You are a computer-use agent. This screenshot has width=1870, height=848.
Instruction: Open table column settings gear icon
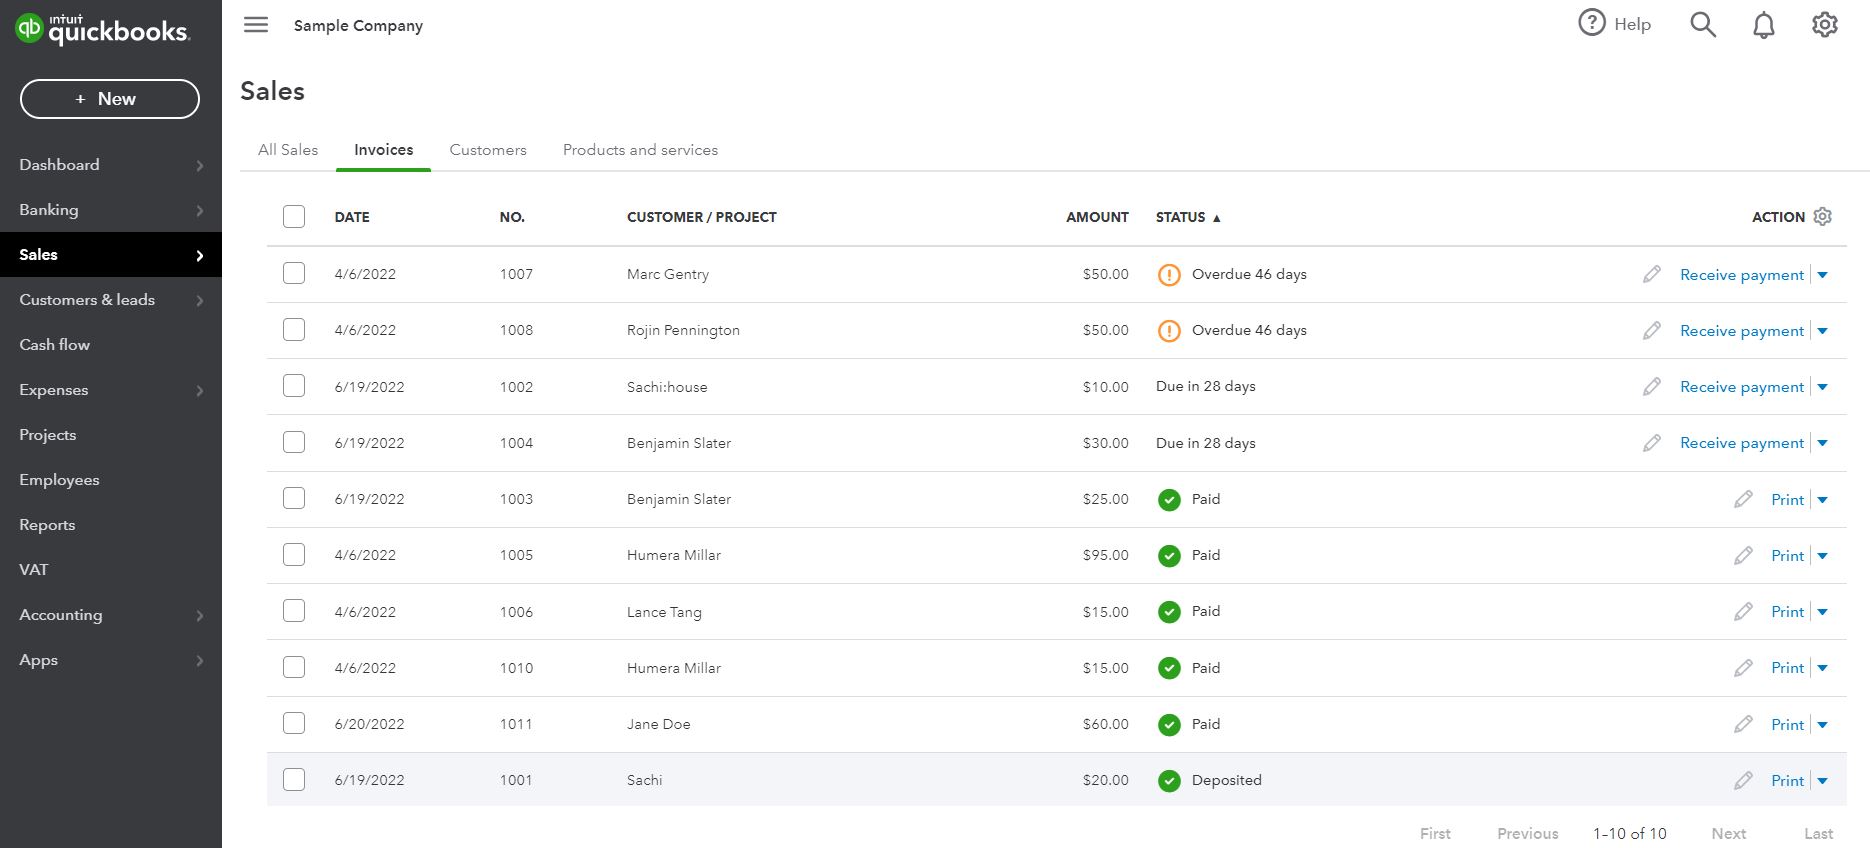point(1823,217)
